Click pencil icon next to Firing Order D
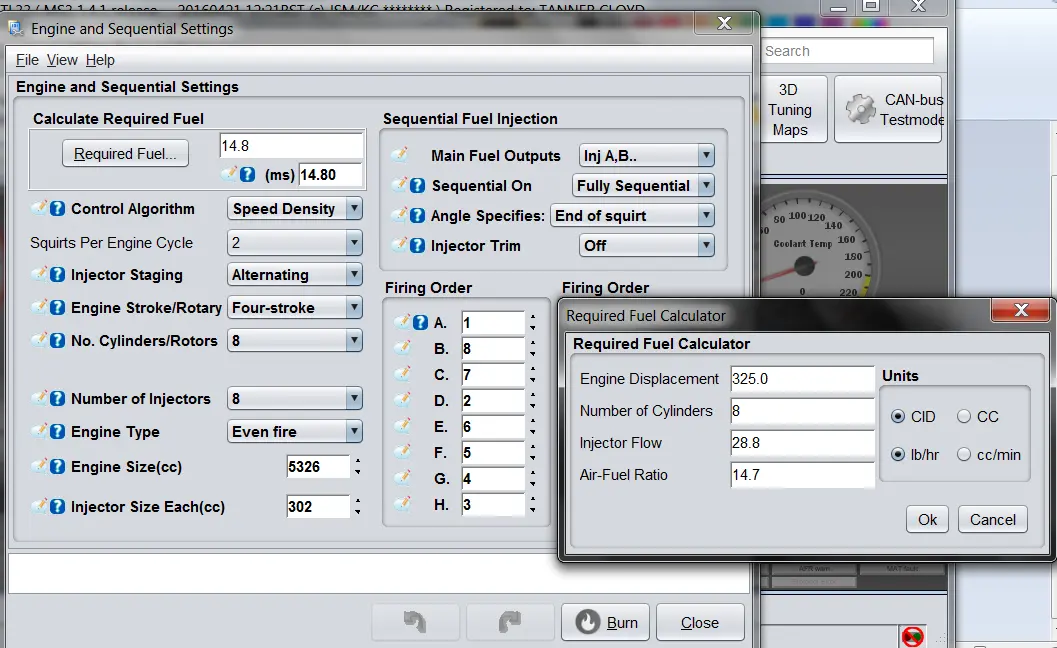This screenshot has height=648, width=1057. click(x=402, y=401)
